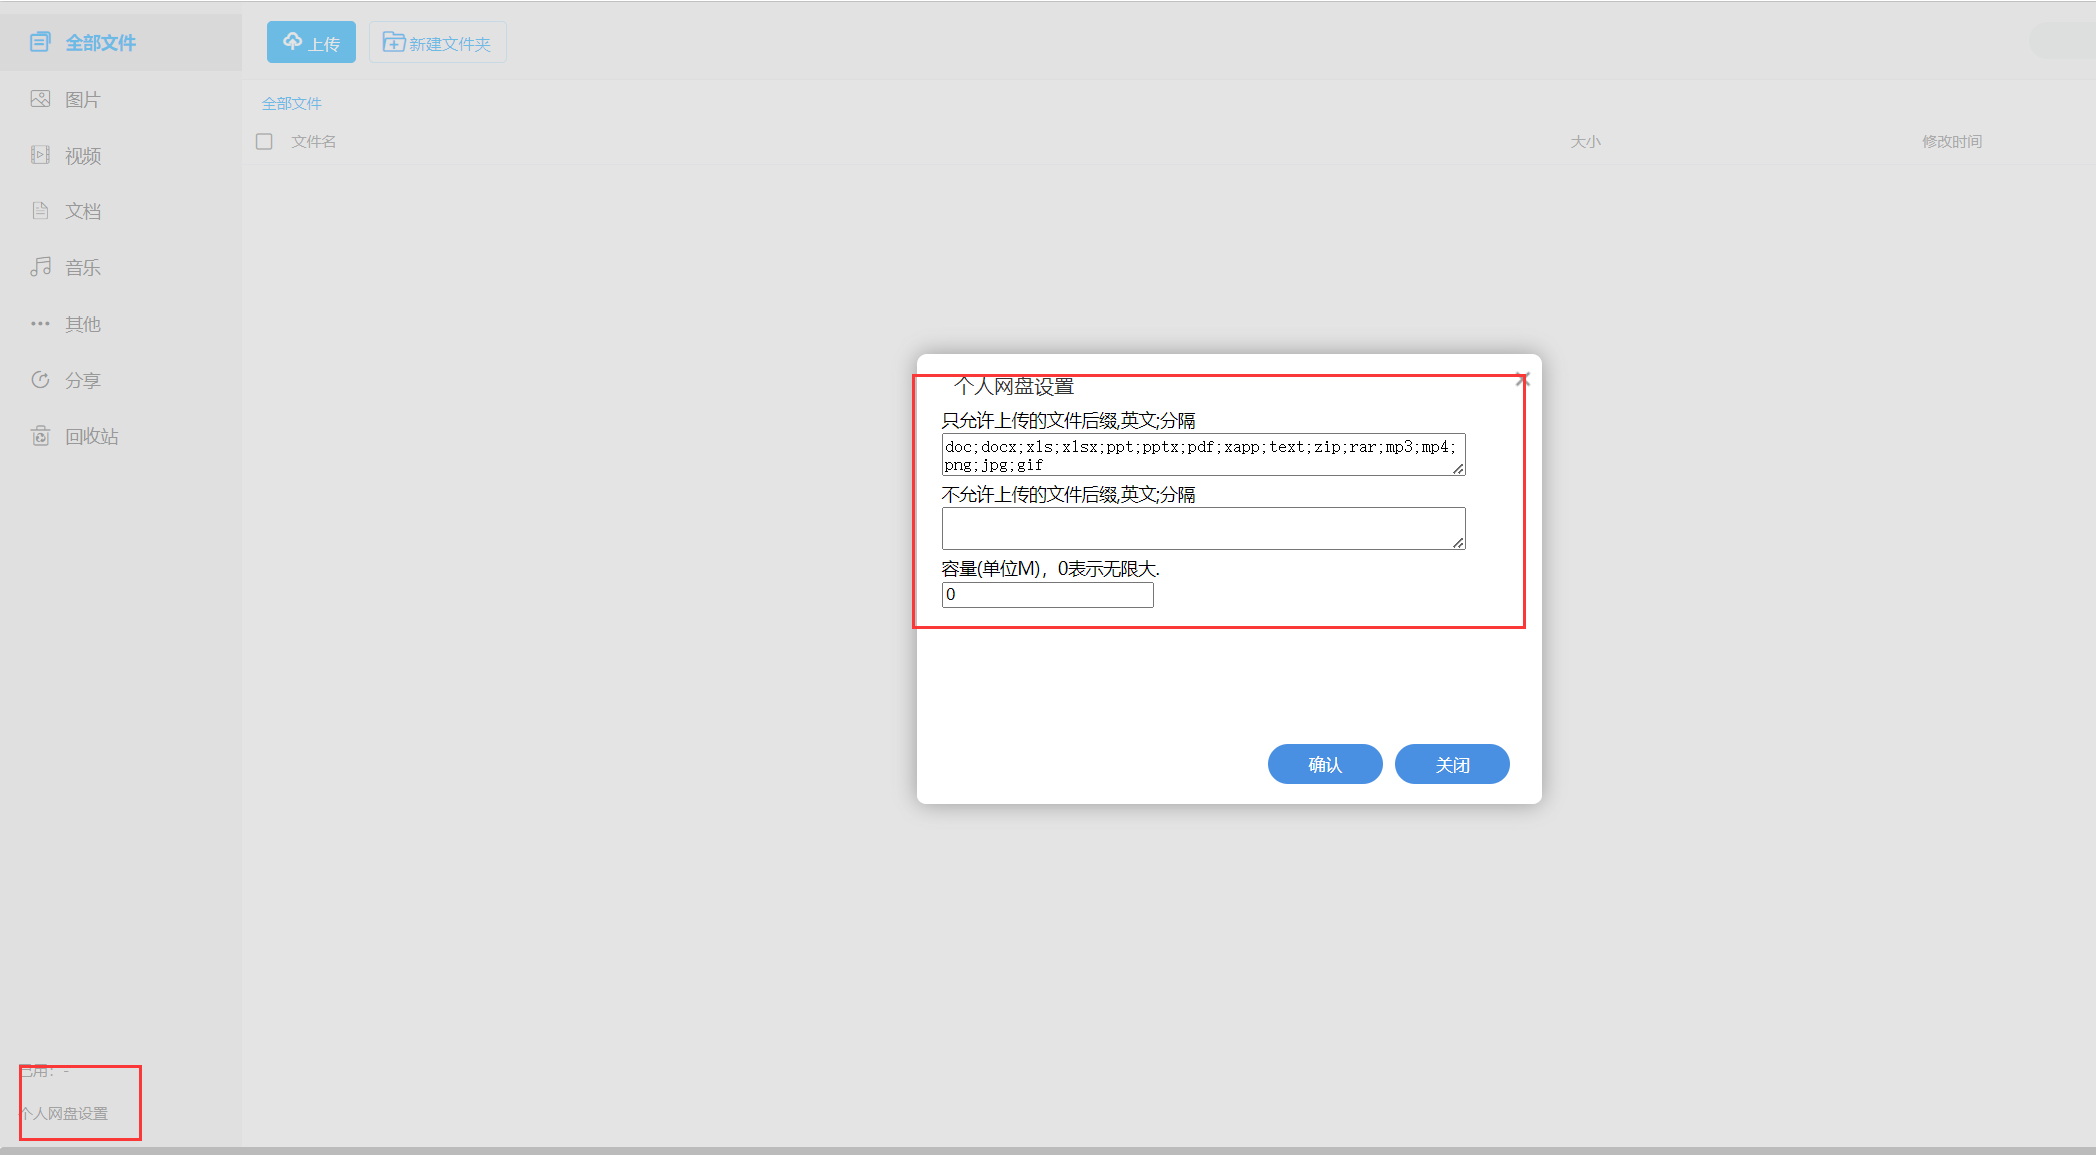Select the 音乐 music note icon
This screenshot has height=1155, width=2096.
pos(40,267)
